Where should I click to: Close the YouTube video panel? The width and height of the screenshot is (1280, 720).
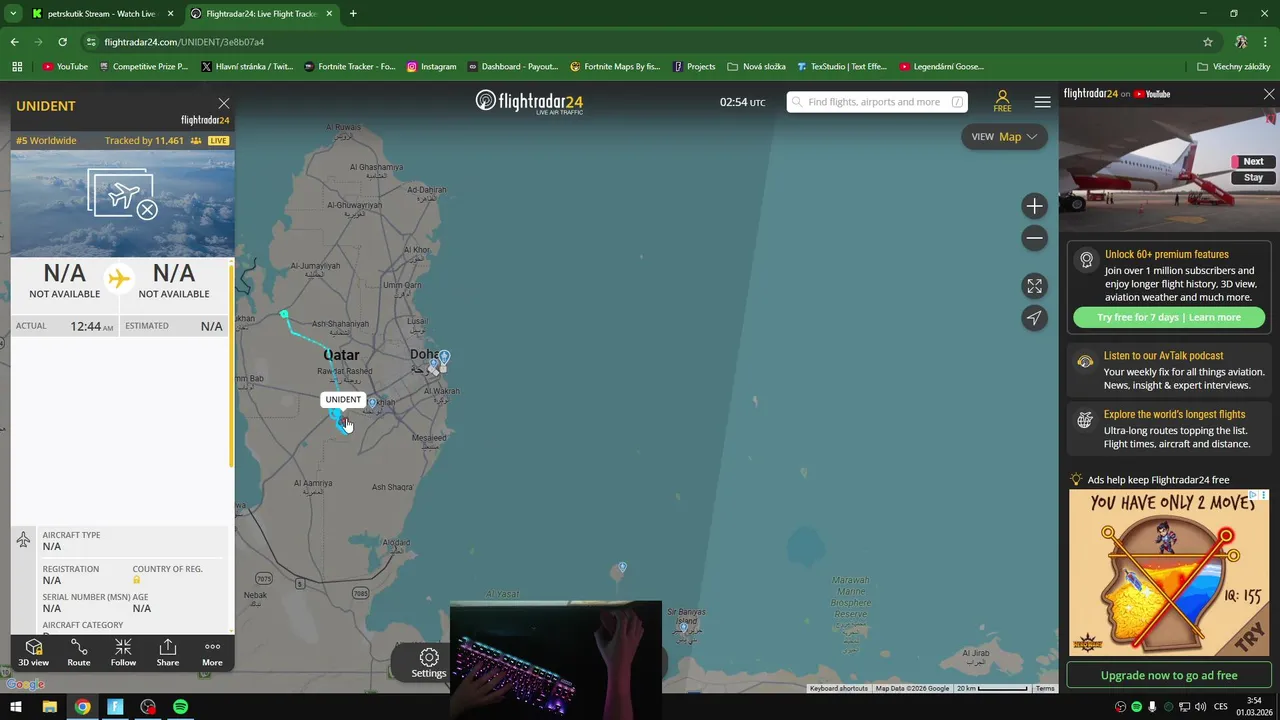1269,94
